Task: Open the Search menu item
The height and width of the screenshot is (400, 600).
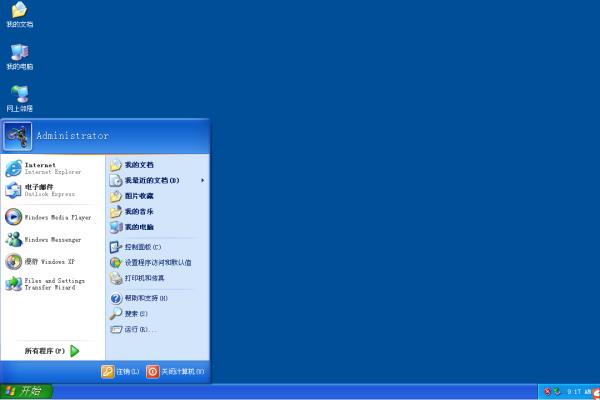Action: [157, 313]
